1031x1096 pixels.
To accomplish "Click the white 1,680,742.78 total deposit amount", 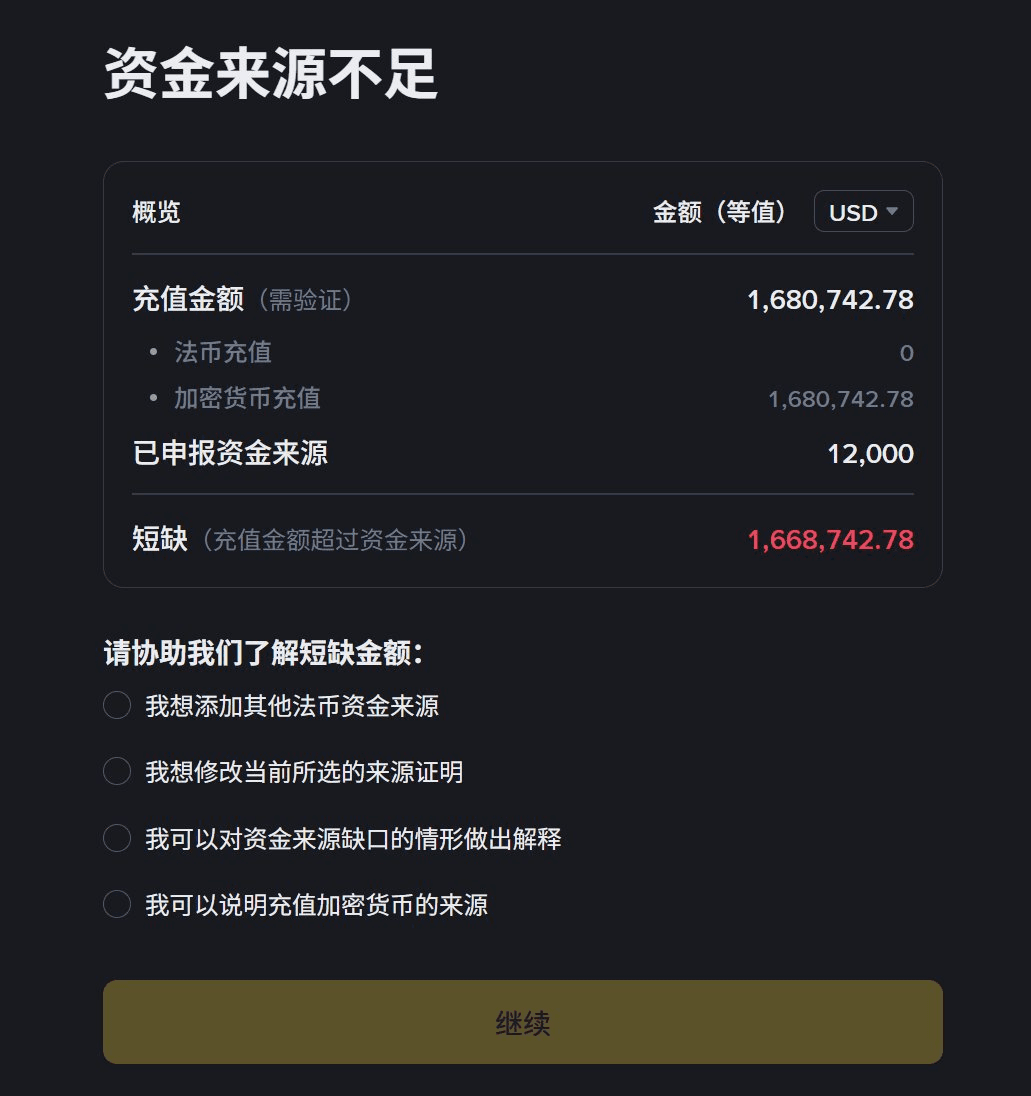I will click(x=830, y=299).
